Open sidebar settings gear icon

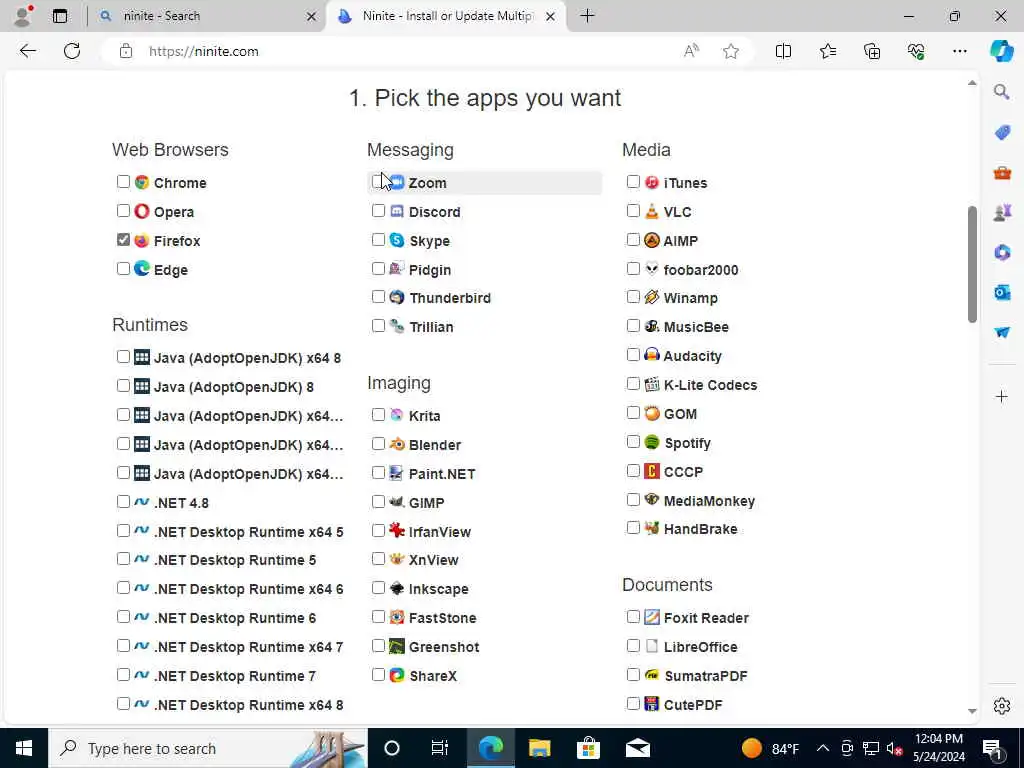(1002, 706)
